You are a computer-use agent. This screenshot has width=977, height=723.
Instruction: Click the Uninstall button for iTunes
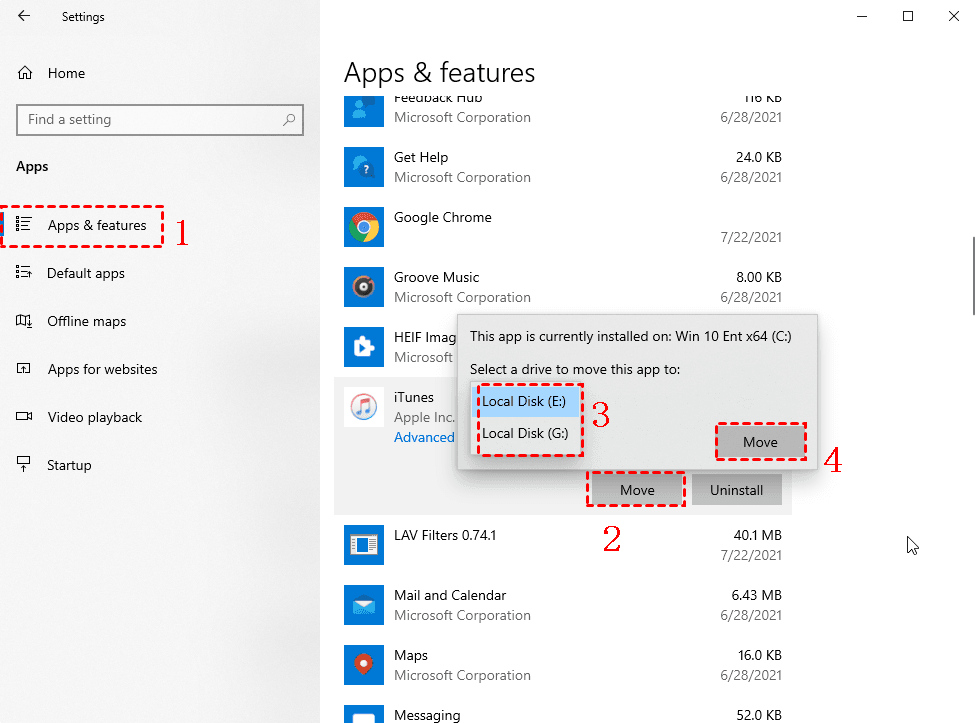(x=737, y=489)
